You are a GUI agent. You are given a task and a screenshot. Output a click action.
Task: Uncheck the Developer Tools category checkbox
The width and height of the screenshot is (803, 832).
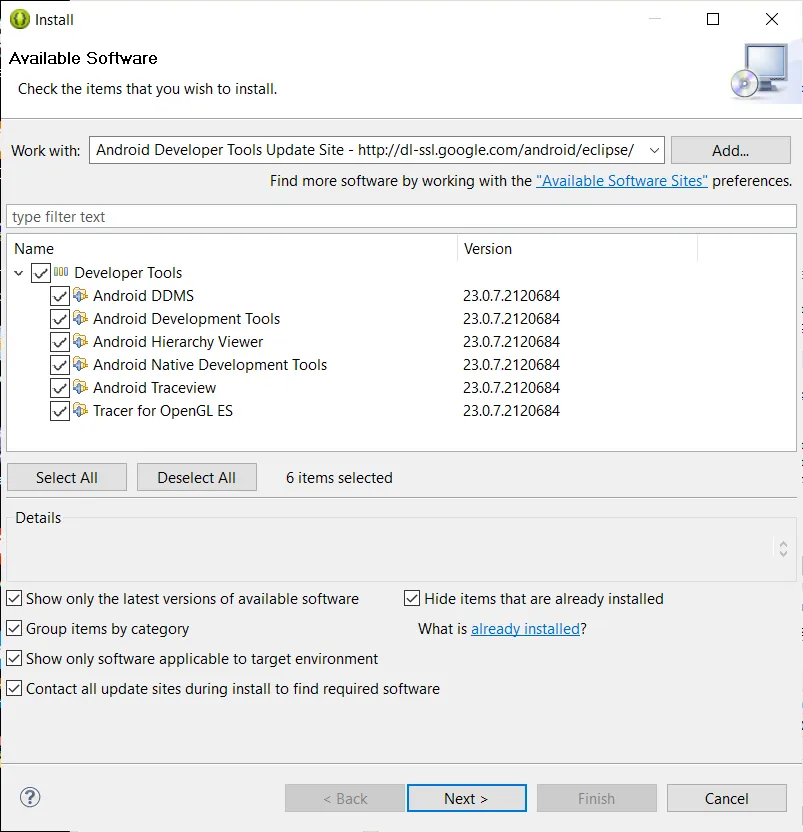[41, 273]
